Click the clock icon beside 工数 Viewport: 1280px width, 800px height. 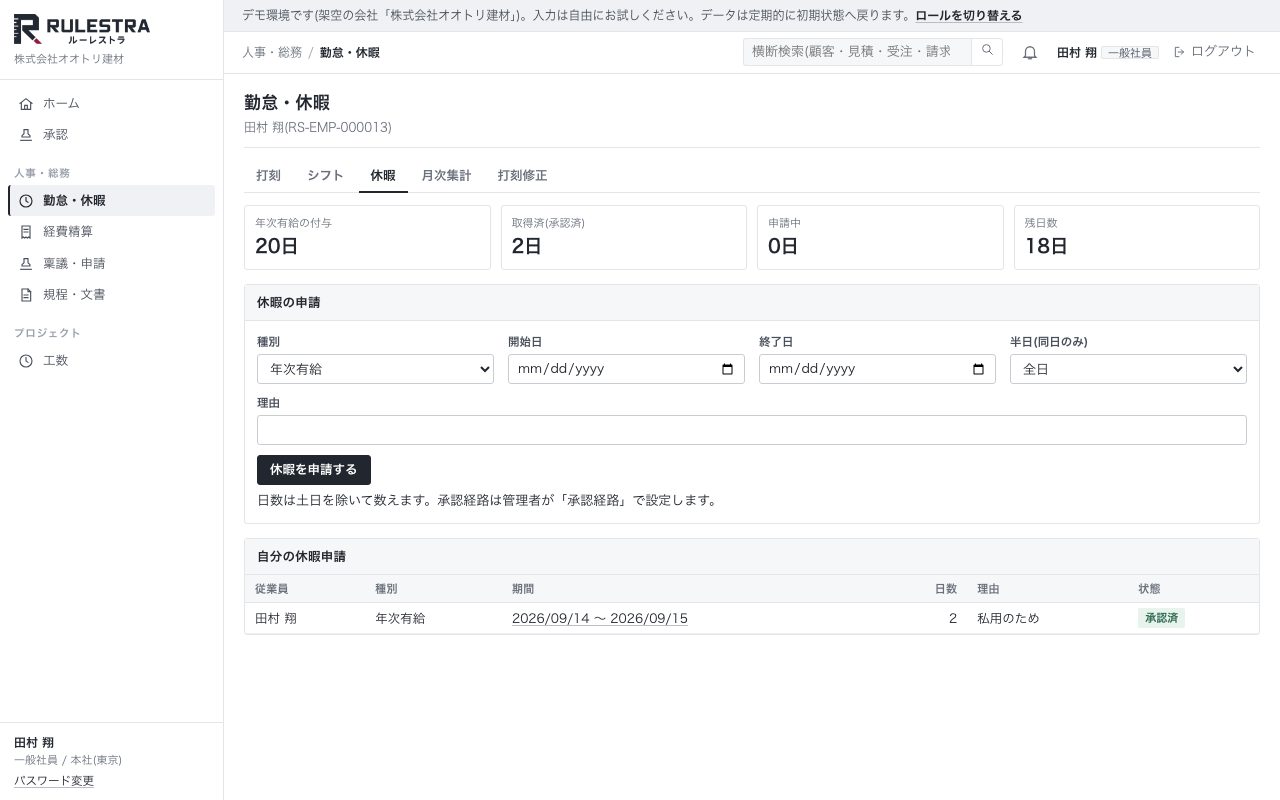(26, 361)
